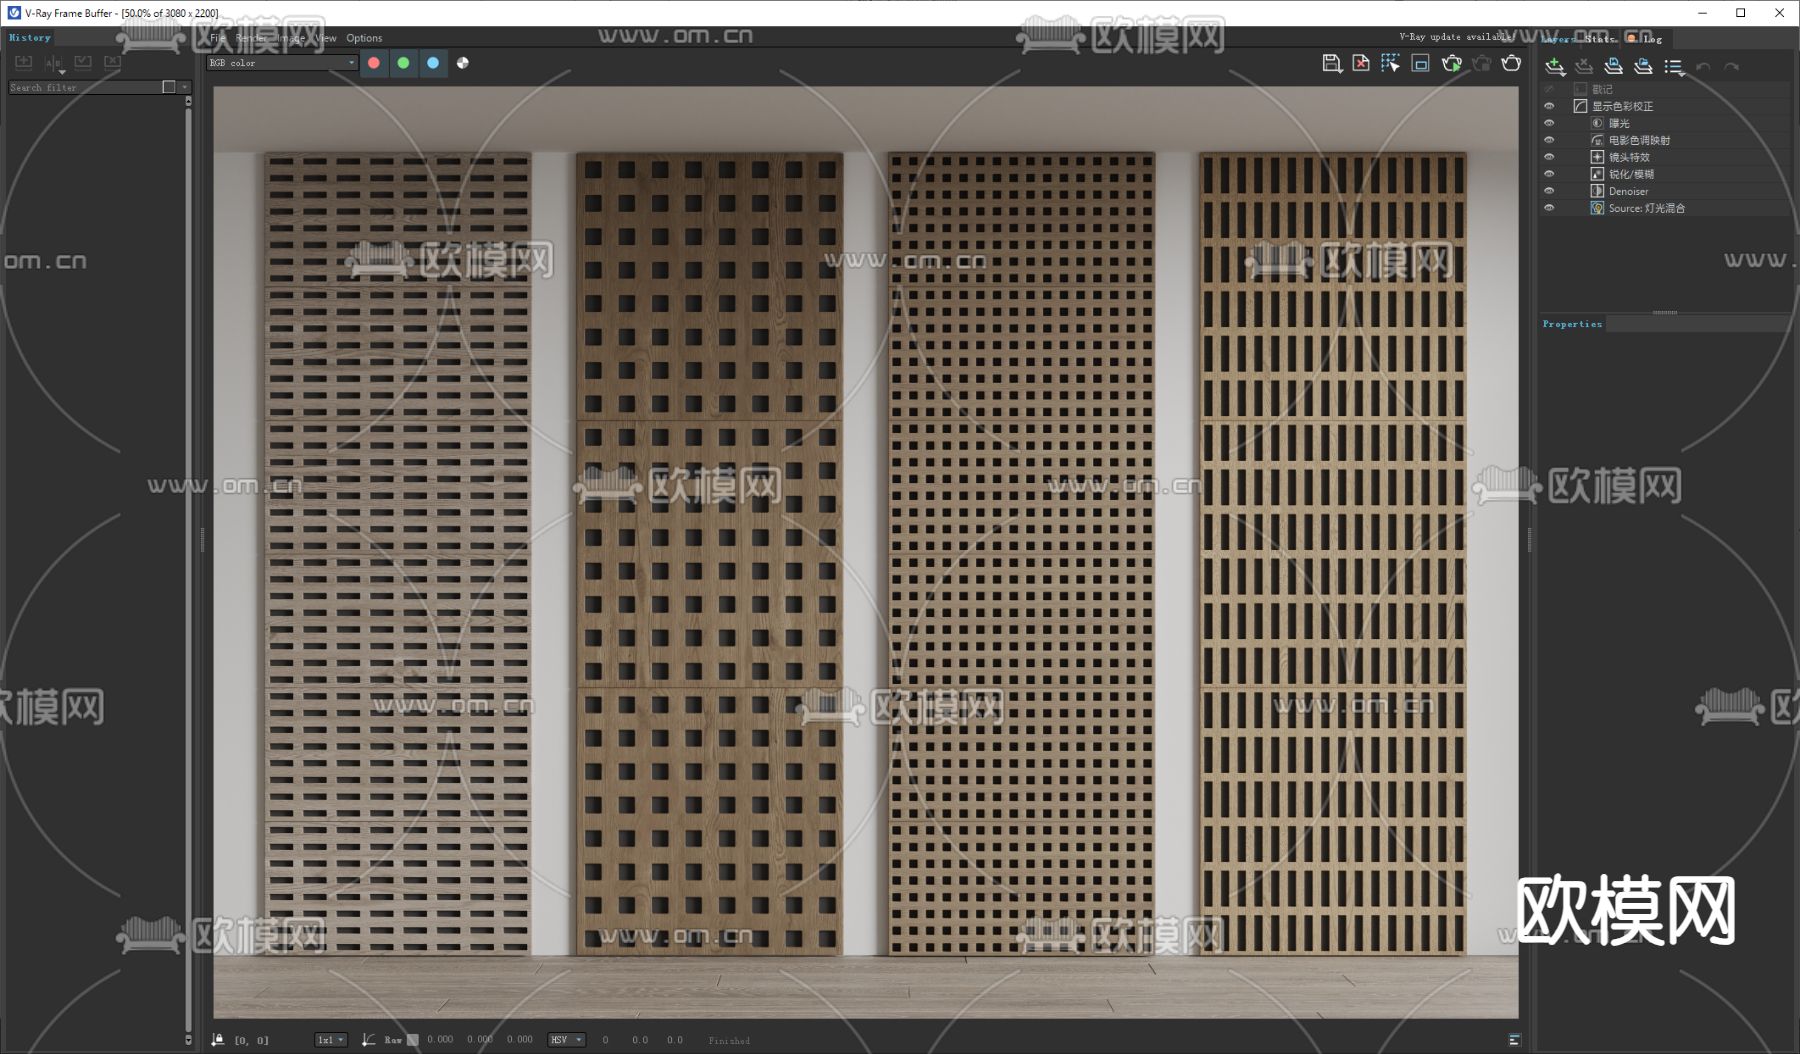1800x1054 pixels.
Task: Open the 1x1 sample size dropdown
Action: [x=330, y=1040]
